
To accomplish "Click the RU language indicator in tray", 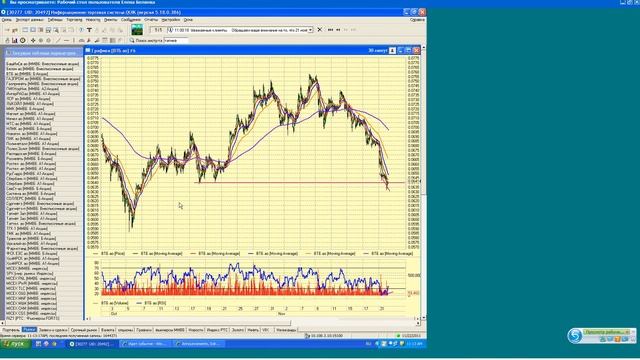I will 368,344.
